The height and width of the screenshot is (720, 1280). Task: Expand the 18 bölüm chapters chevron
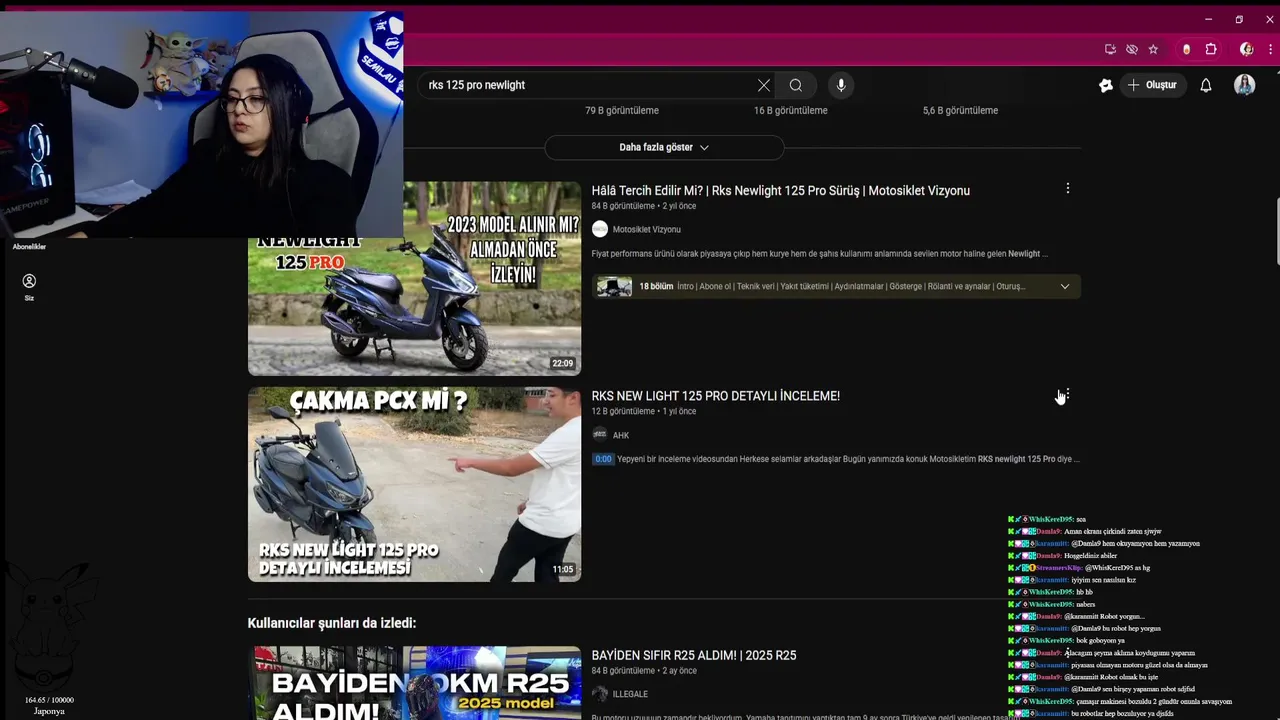point(1065,287)
